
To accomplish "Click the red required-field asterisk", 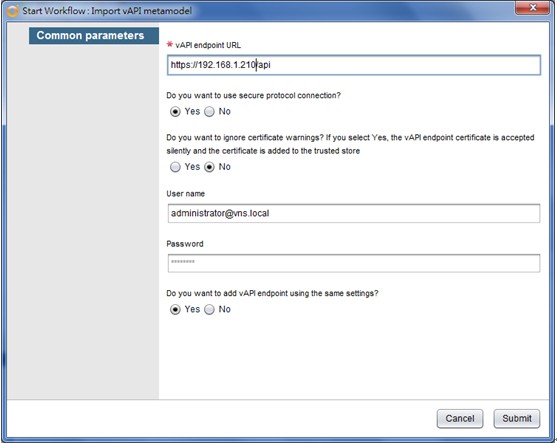I will click(x=169, y=44).
